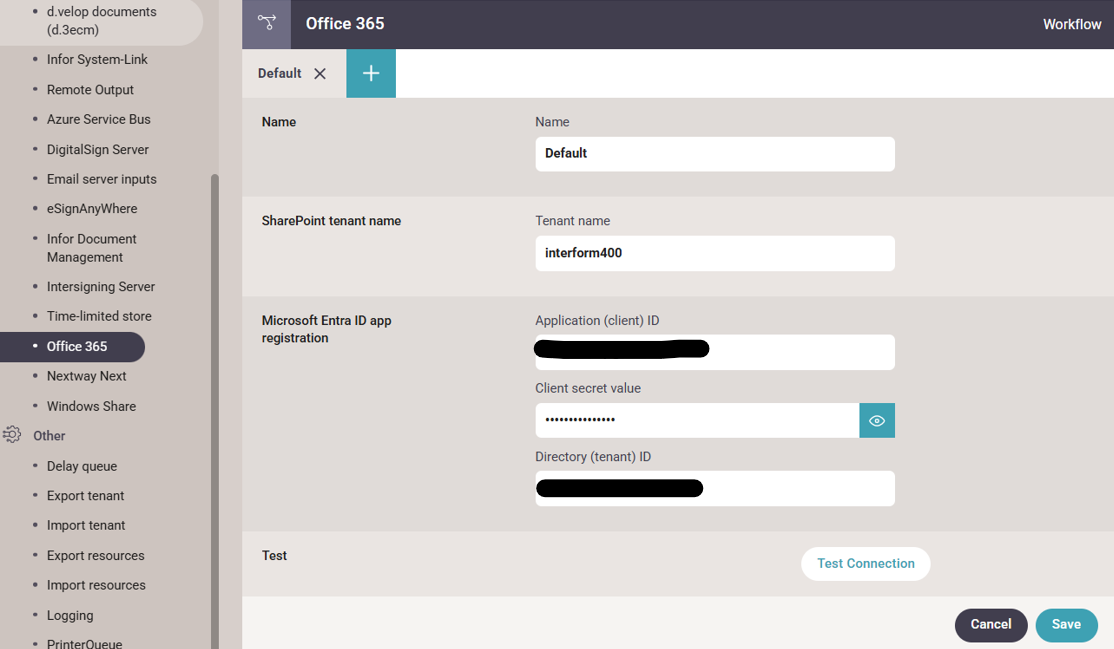The height and width of the screenshot is (649, 1114).
Task: Click the sidebar vertical scrollbar
Action: [x=214, y=400]
